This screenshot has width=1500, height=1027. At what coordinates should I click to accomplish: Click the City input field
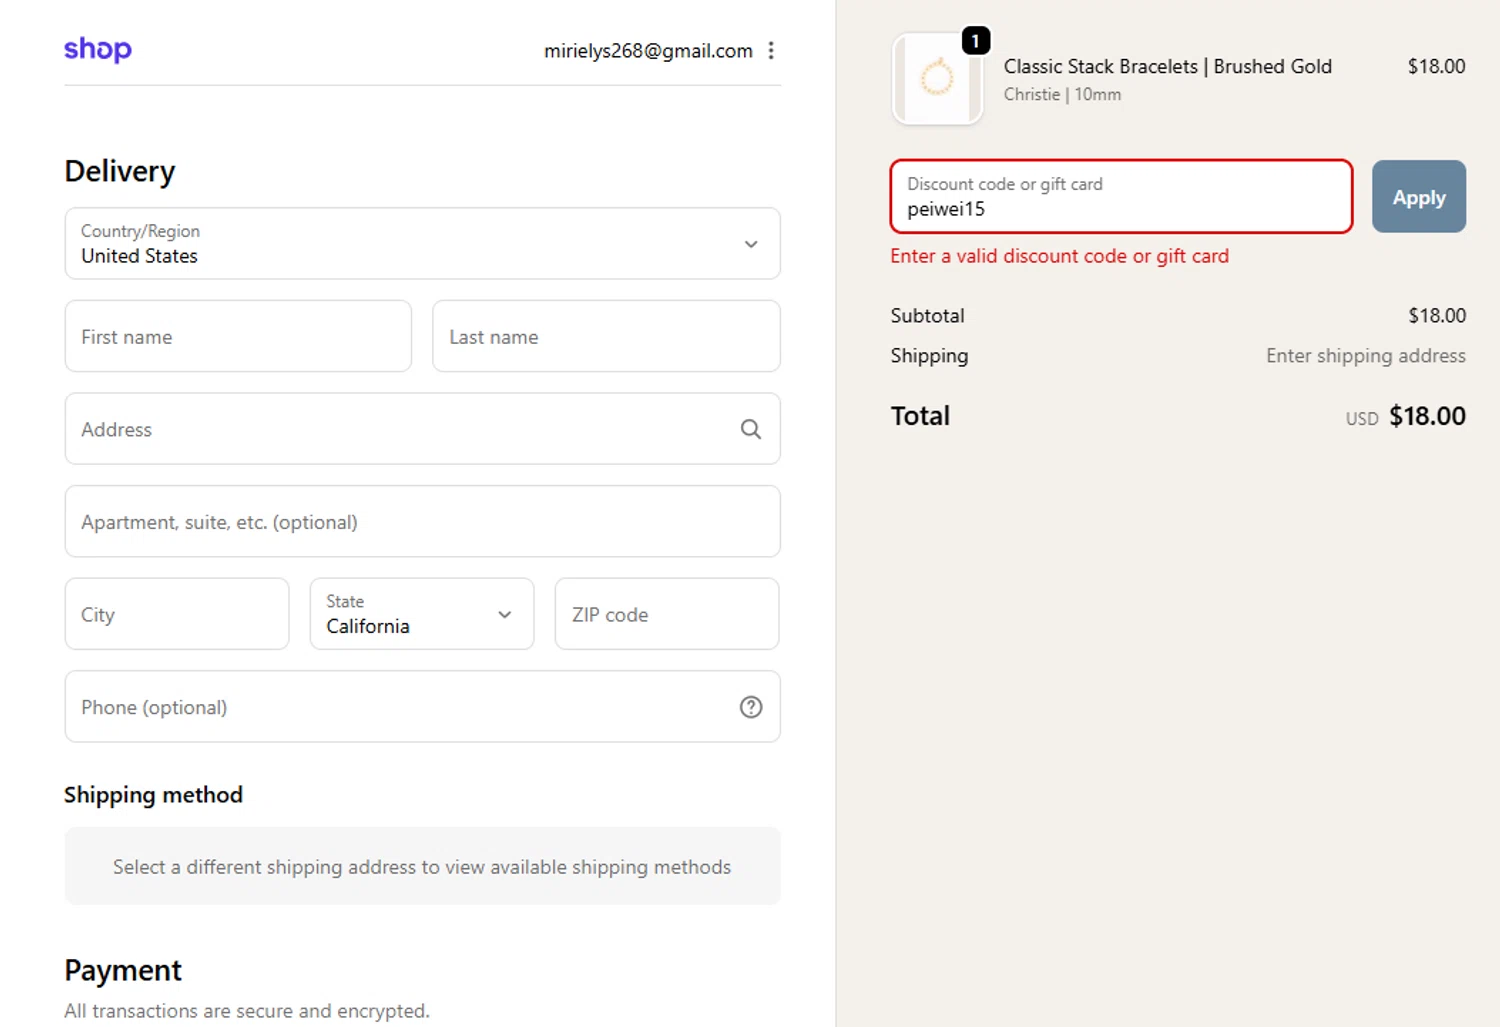(177, 614)
